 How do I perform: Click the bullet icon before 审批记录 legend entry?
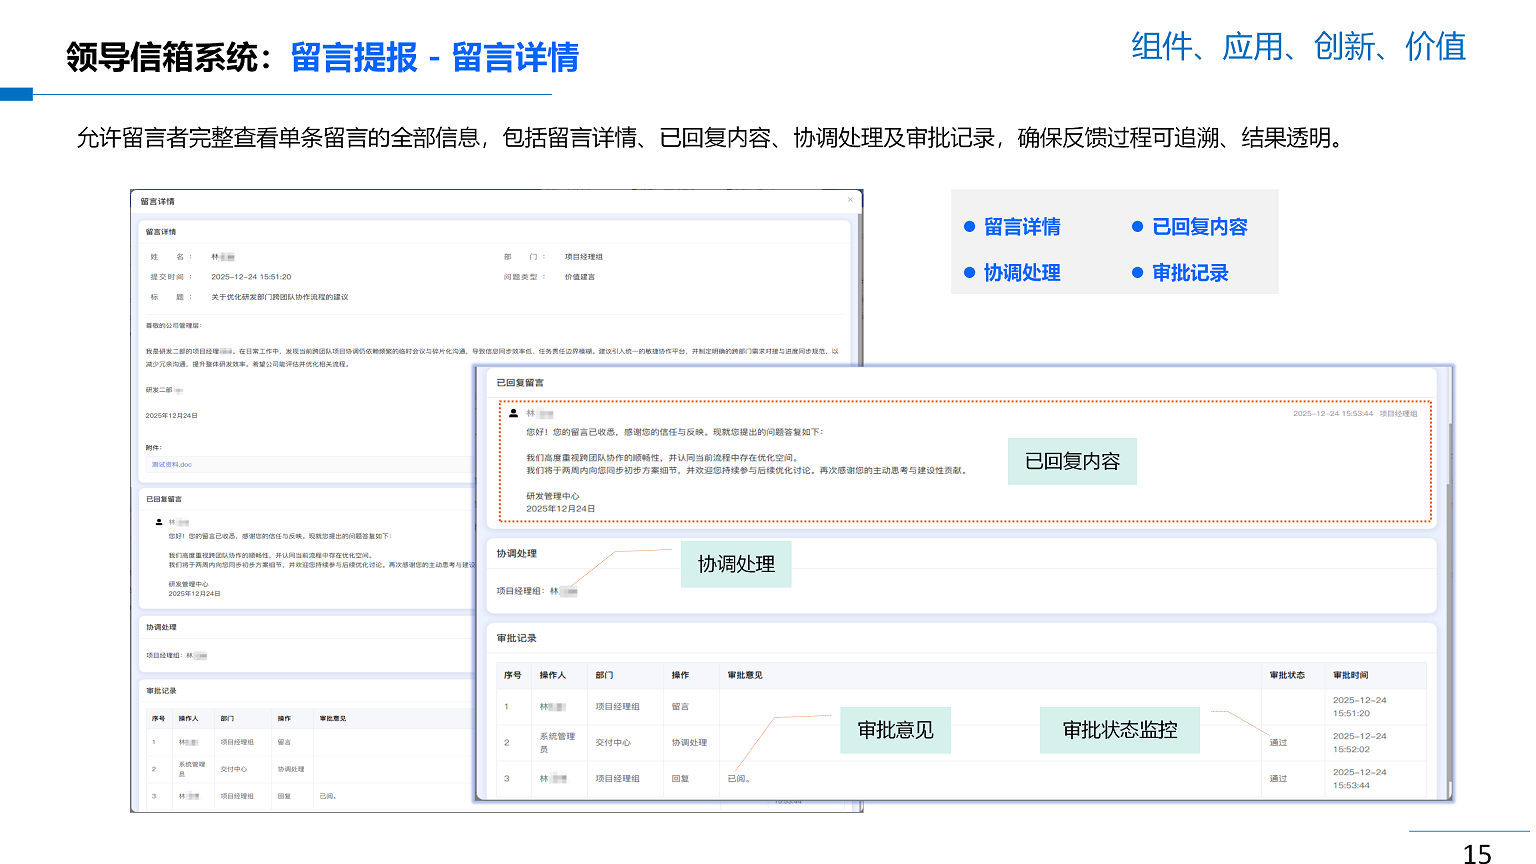point(1138,272)
